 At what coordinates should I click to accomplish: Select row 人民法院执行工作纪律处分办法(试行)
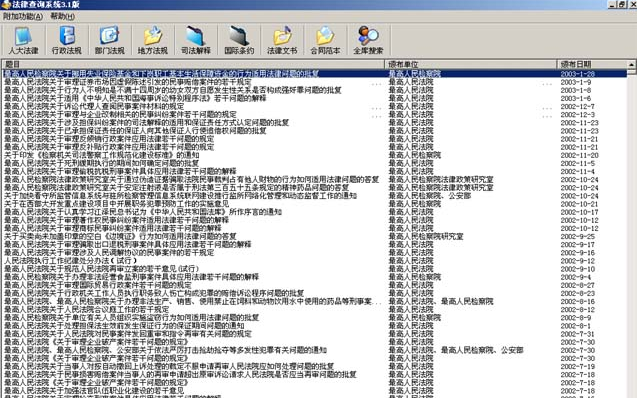[315, 261]
